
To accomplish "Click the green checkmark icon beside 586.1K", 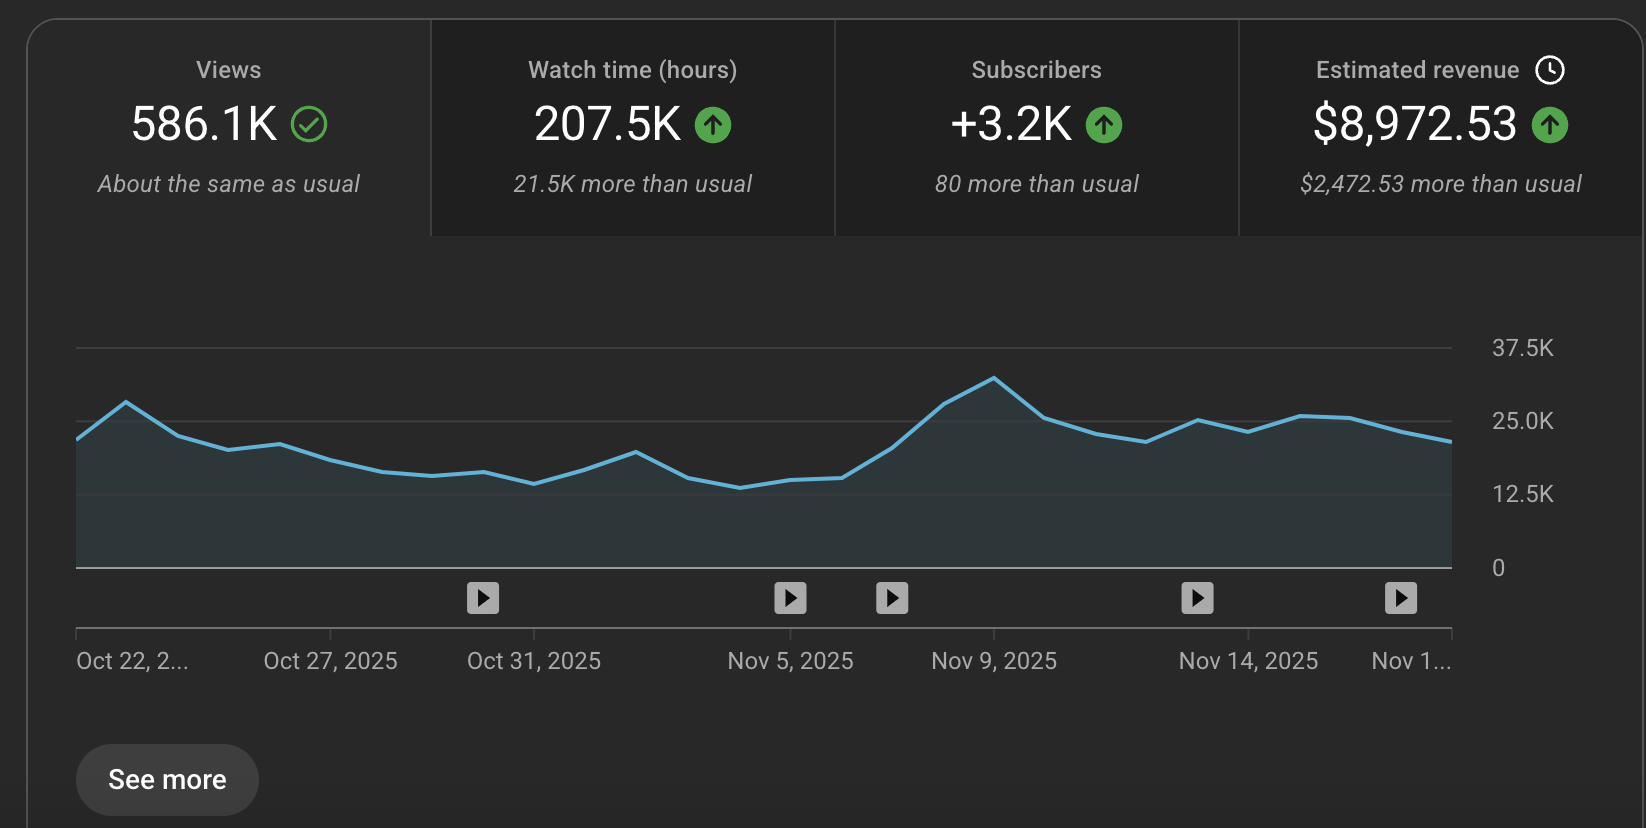I will [x=309, y=125].
